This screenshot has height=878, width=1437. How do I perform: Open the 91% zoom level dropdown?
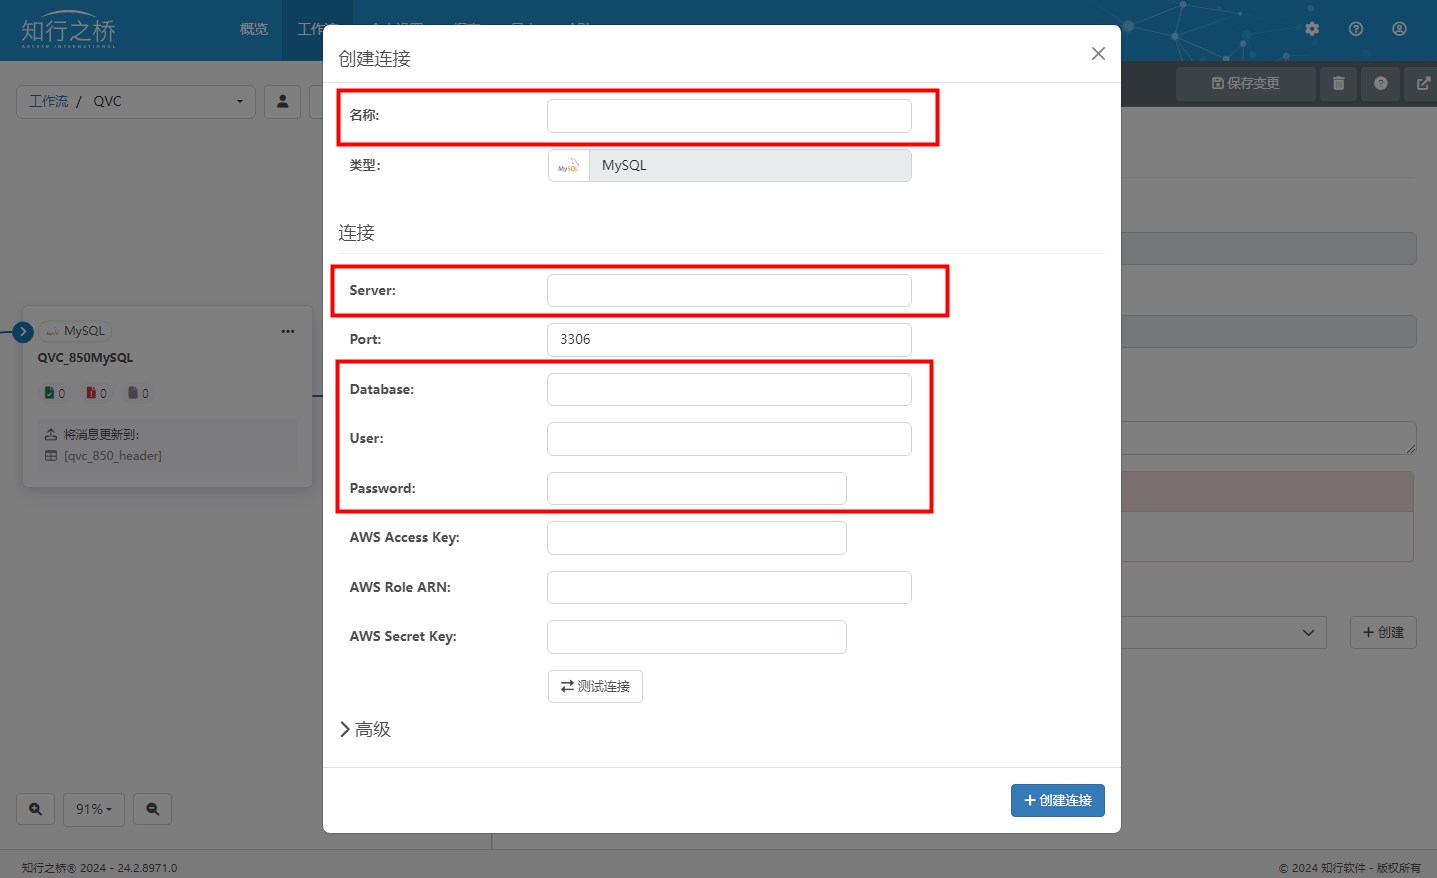click(x=94, y=809)
